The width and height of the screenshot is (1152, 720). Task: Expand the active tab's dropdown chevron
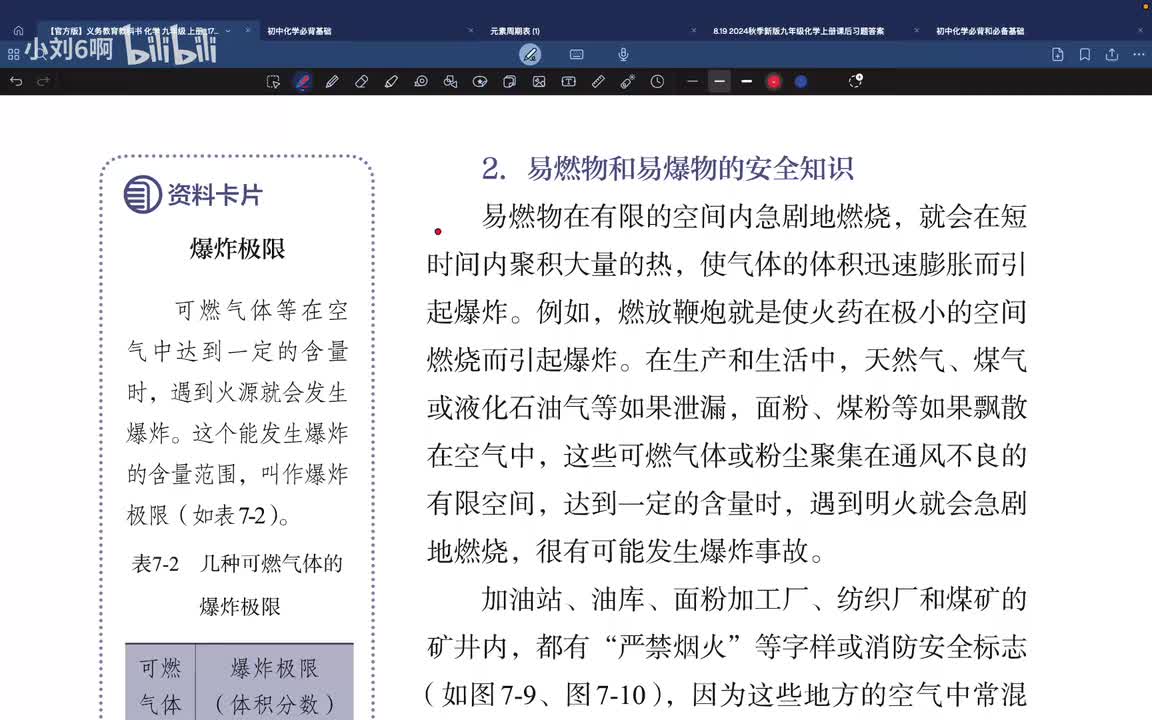tap(228, 31)
